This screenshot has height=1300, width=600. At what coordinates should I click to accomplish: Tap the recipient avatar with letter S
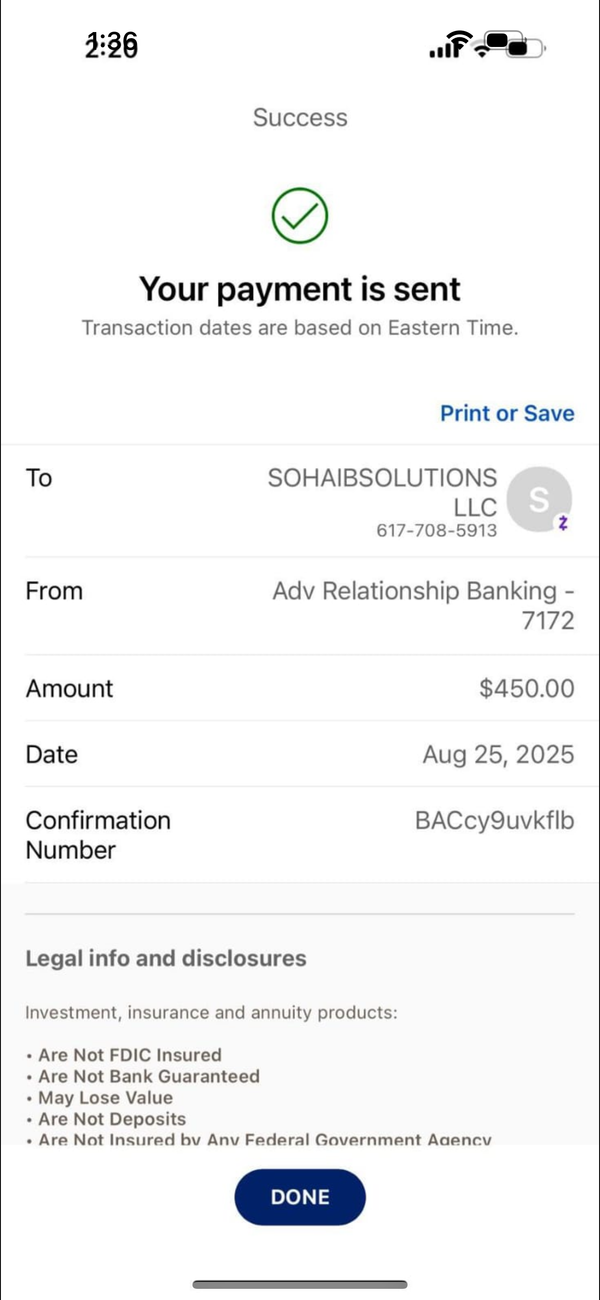point(539,499)
